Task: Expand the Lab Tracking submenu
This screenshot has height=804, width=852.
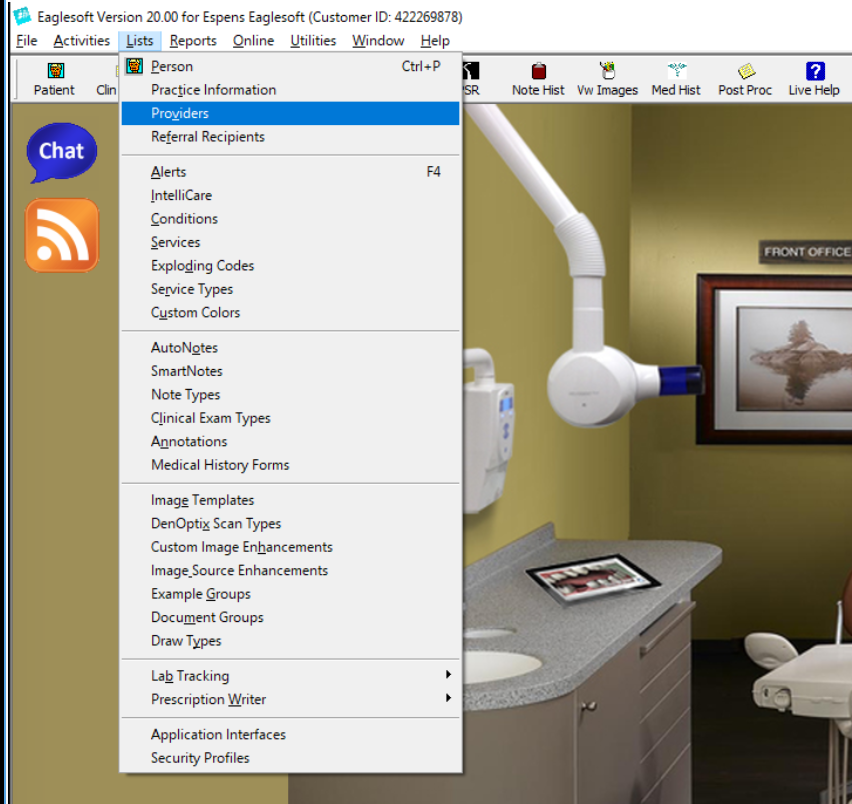Action: point(290,675)
